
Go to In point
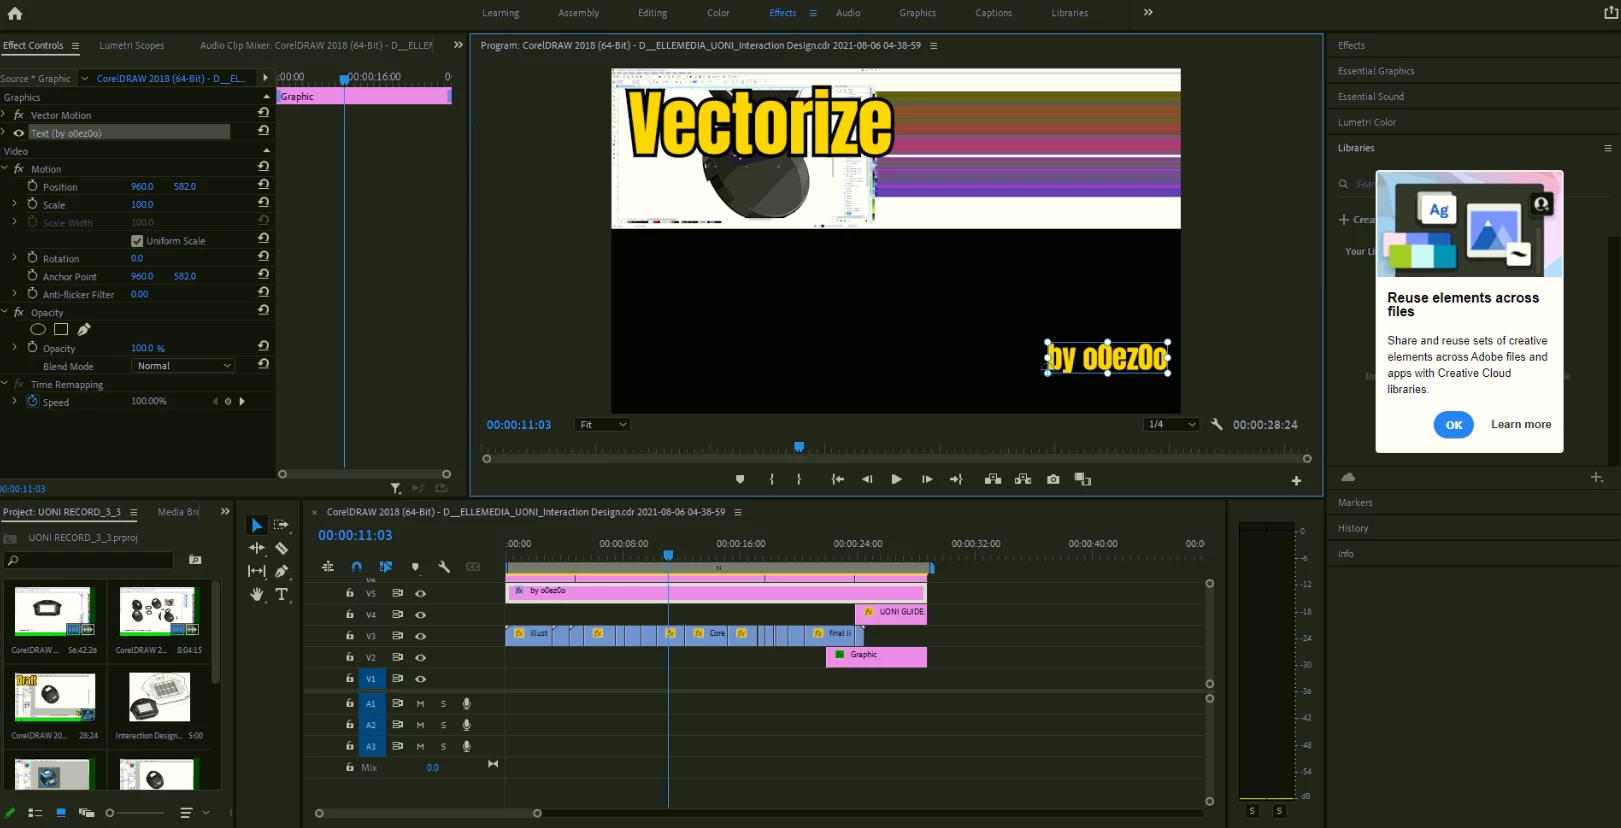pos(838,479)
